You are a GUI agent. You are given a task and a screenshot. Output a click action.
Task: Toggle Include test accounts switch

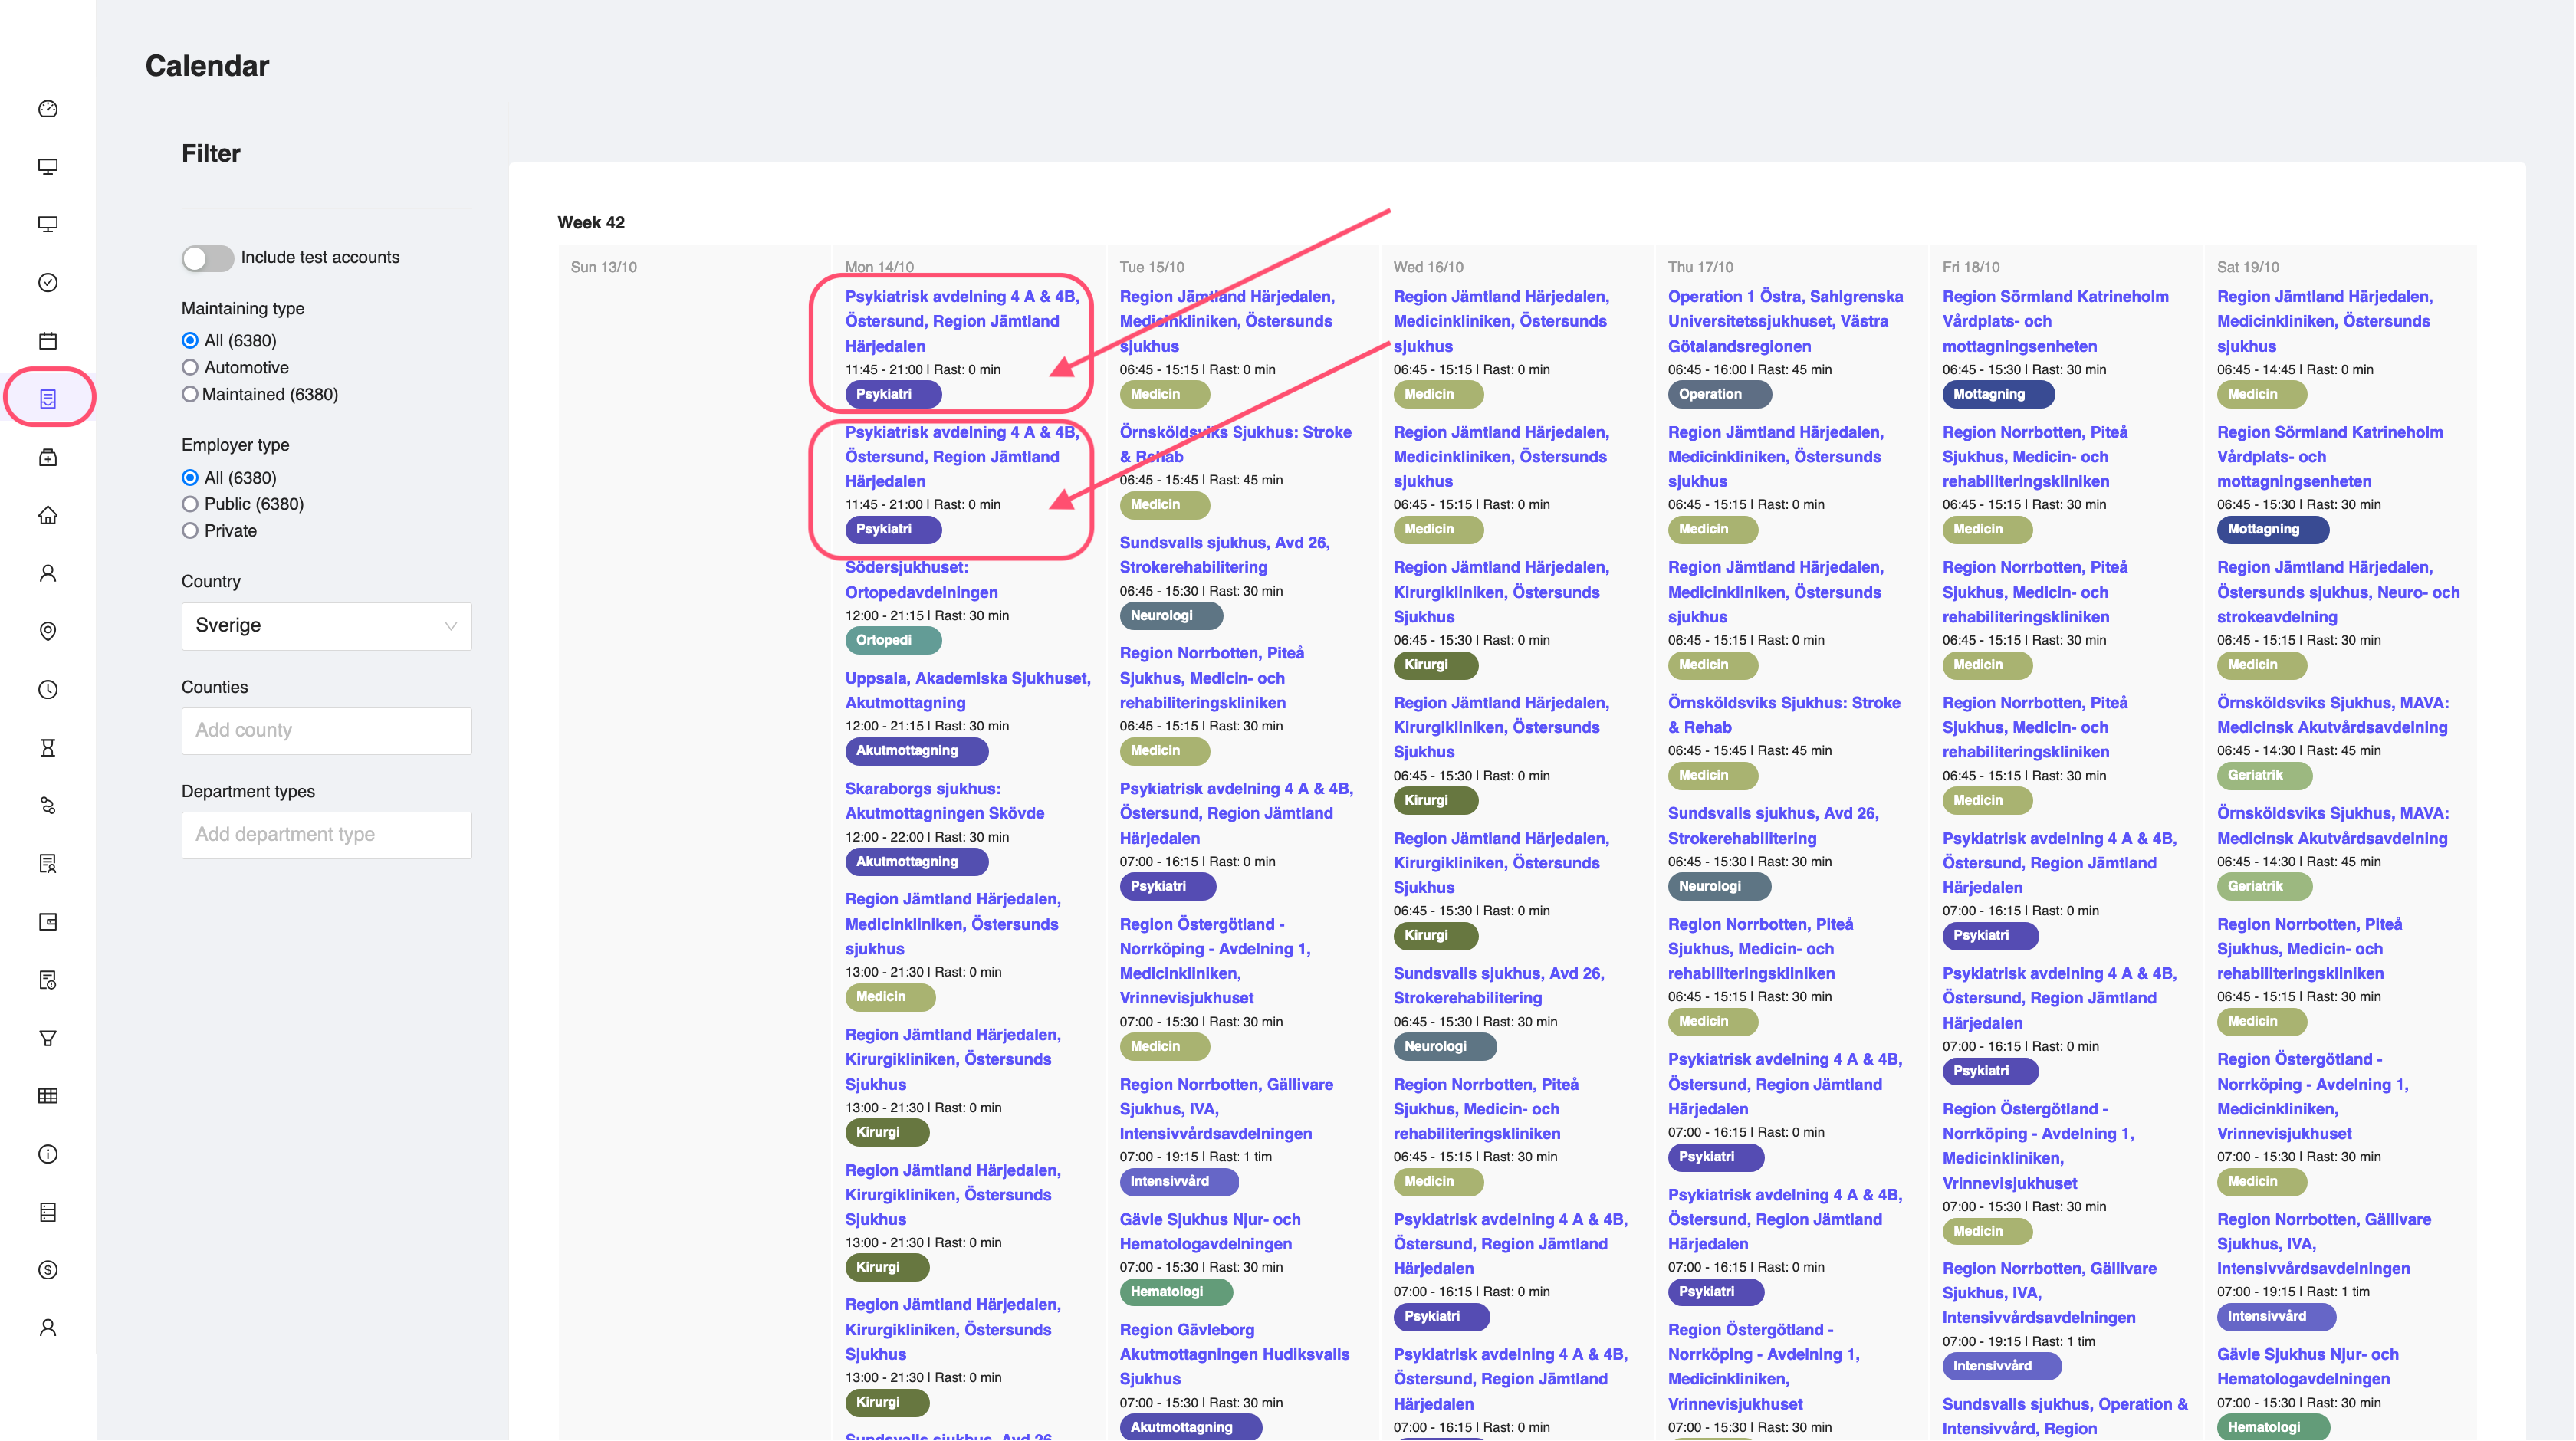207,258
